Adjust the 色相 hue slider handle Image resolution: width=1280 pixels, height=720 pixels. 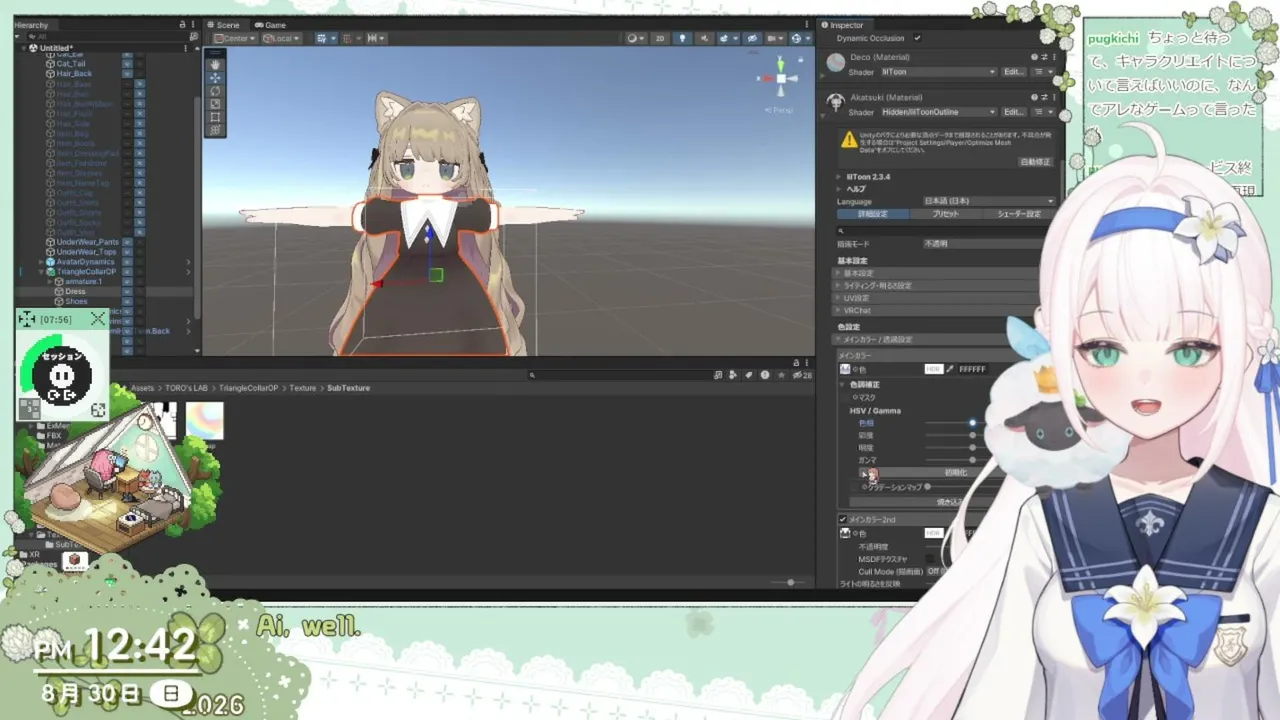pyautogui.click(x=972, y=423)
